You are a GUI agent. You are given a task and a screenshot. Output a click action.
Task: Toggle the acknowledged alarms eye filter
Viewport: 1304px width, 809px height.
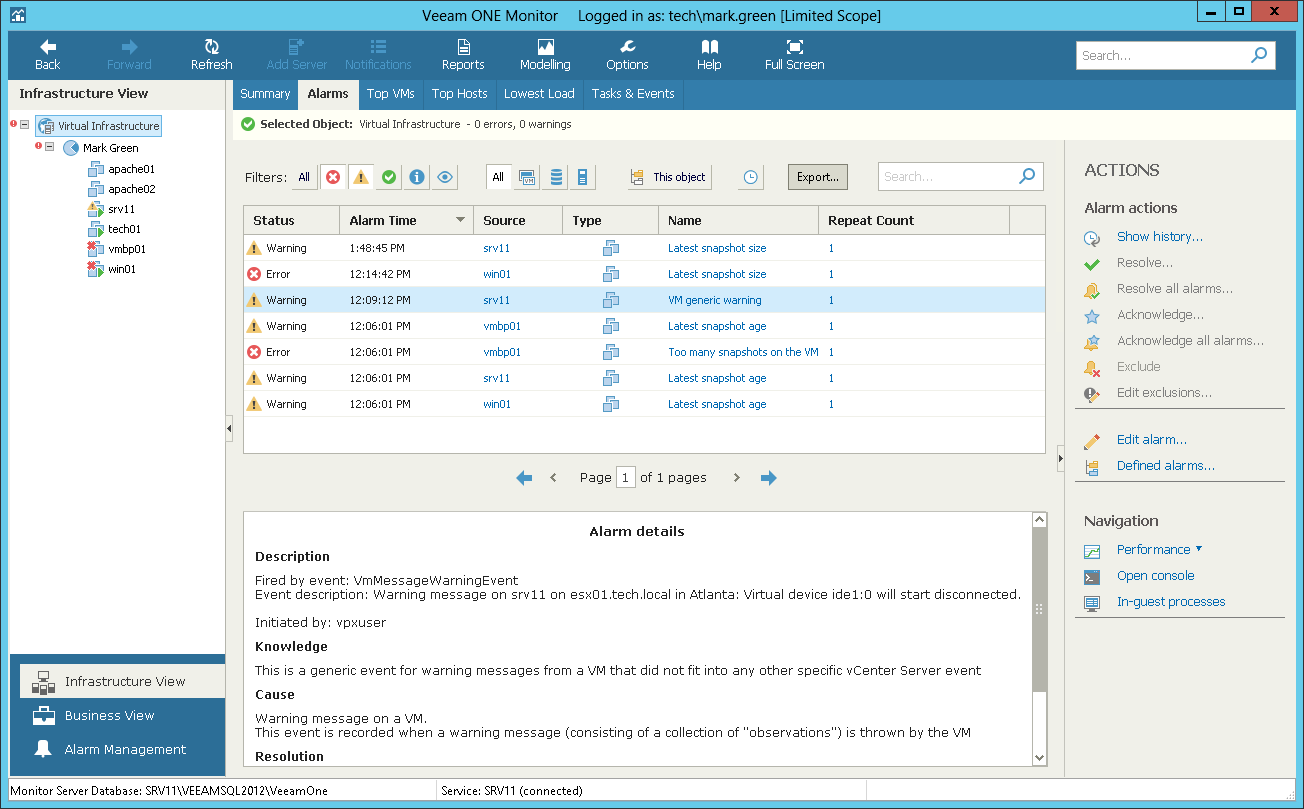click(x=445, y=177)
